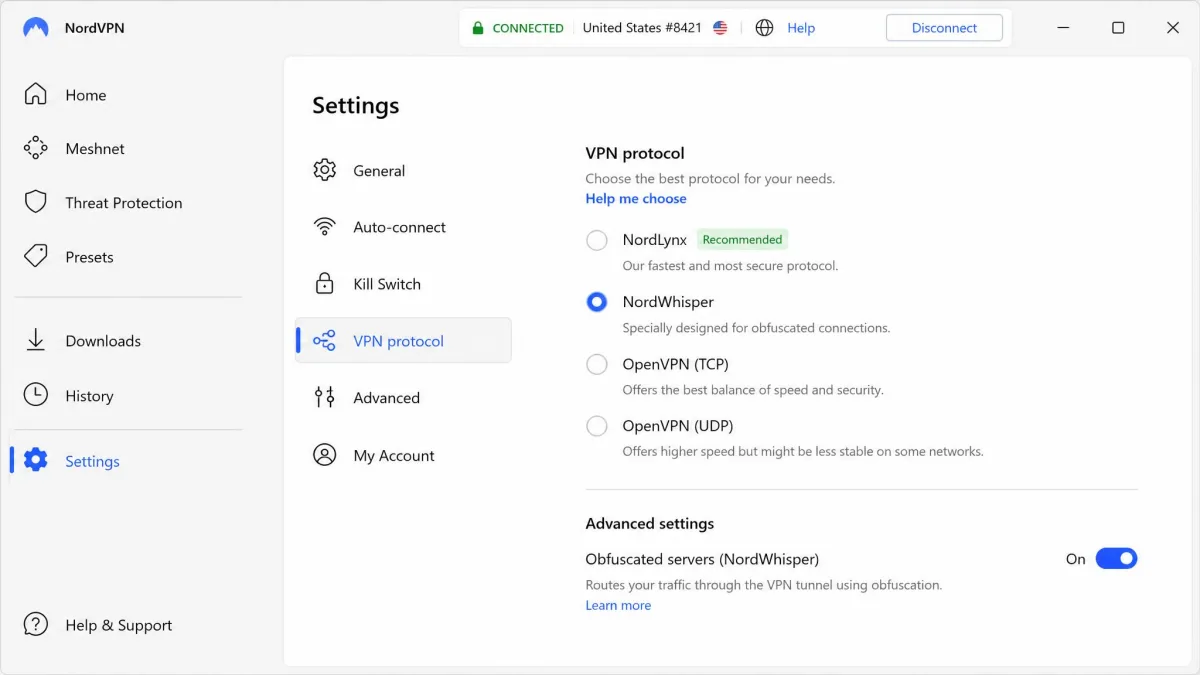The image size is (1200, 675).
Task: Click the 'Our fastest and most secure protocol.' text
Action: [x=730, y=266]
